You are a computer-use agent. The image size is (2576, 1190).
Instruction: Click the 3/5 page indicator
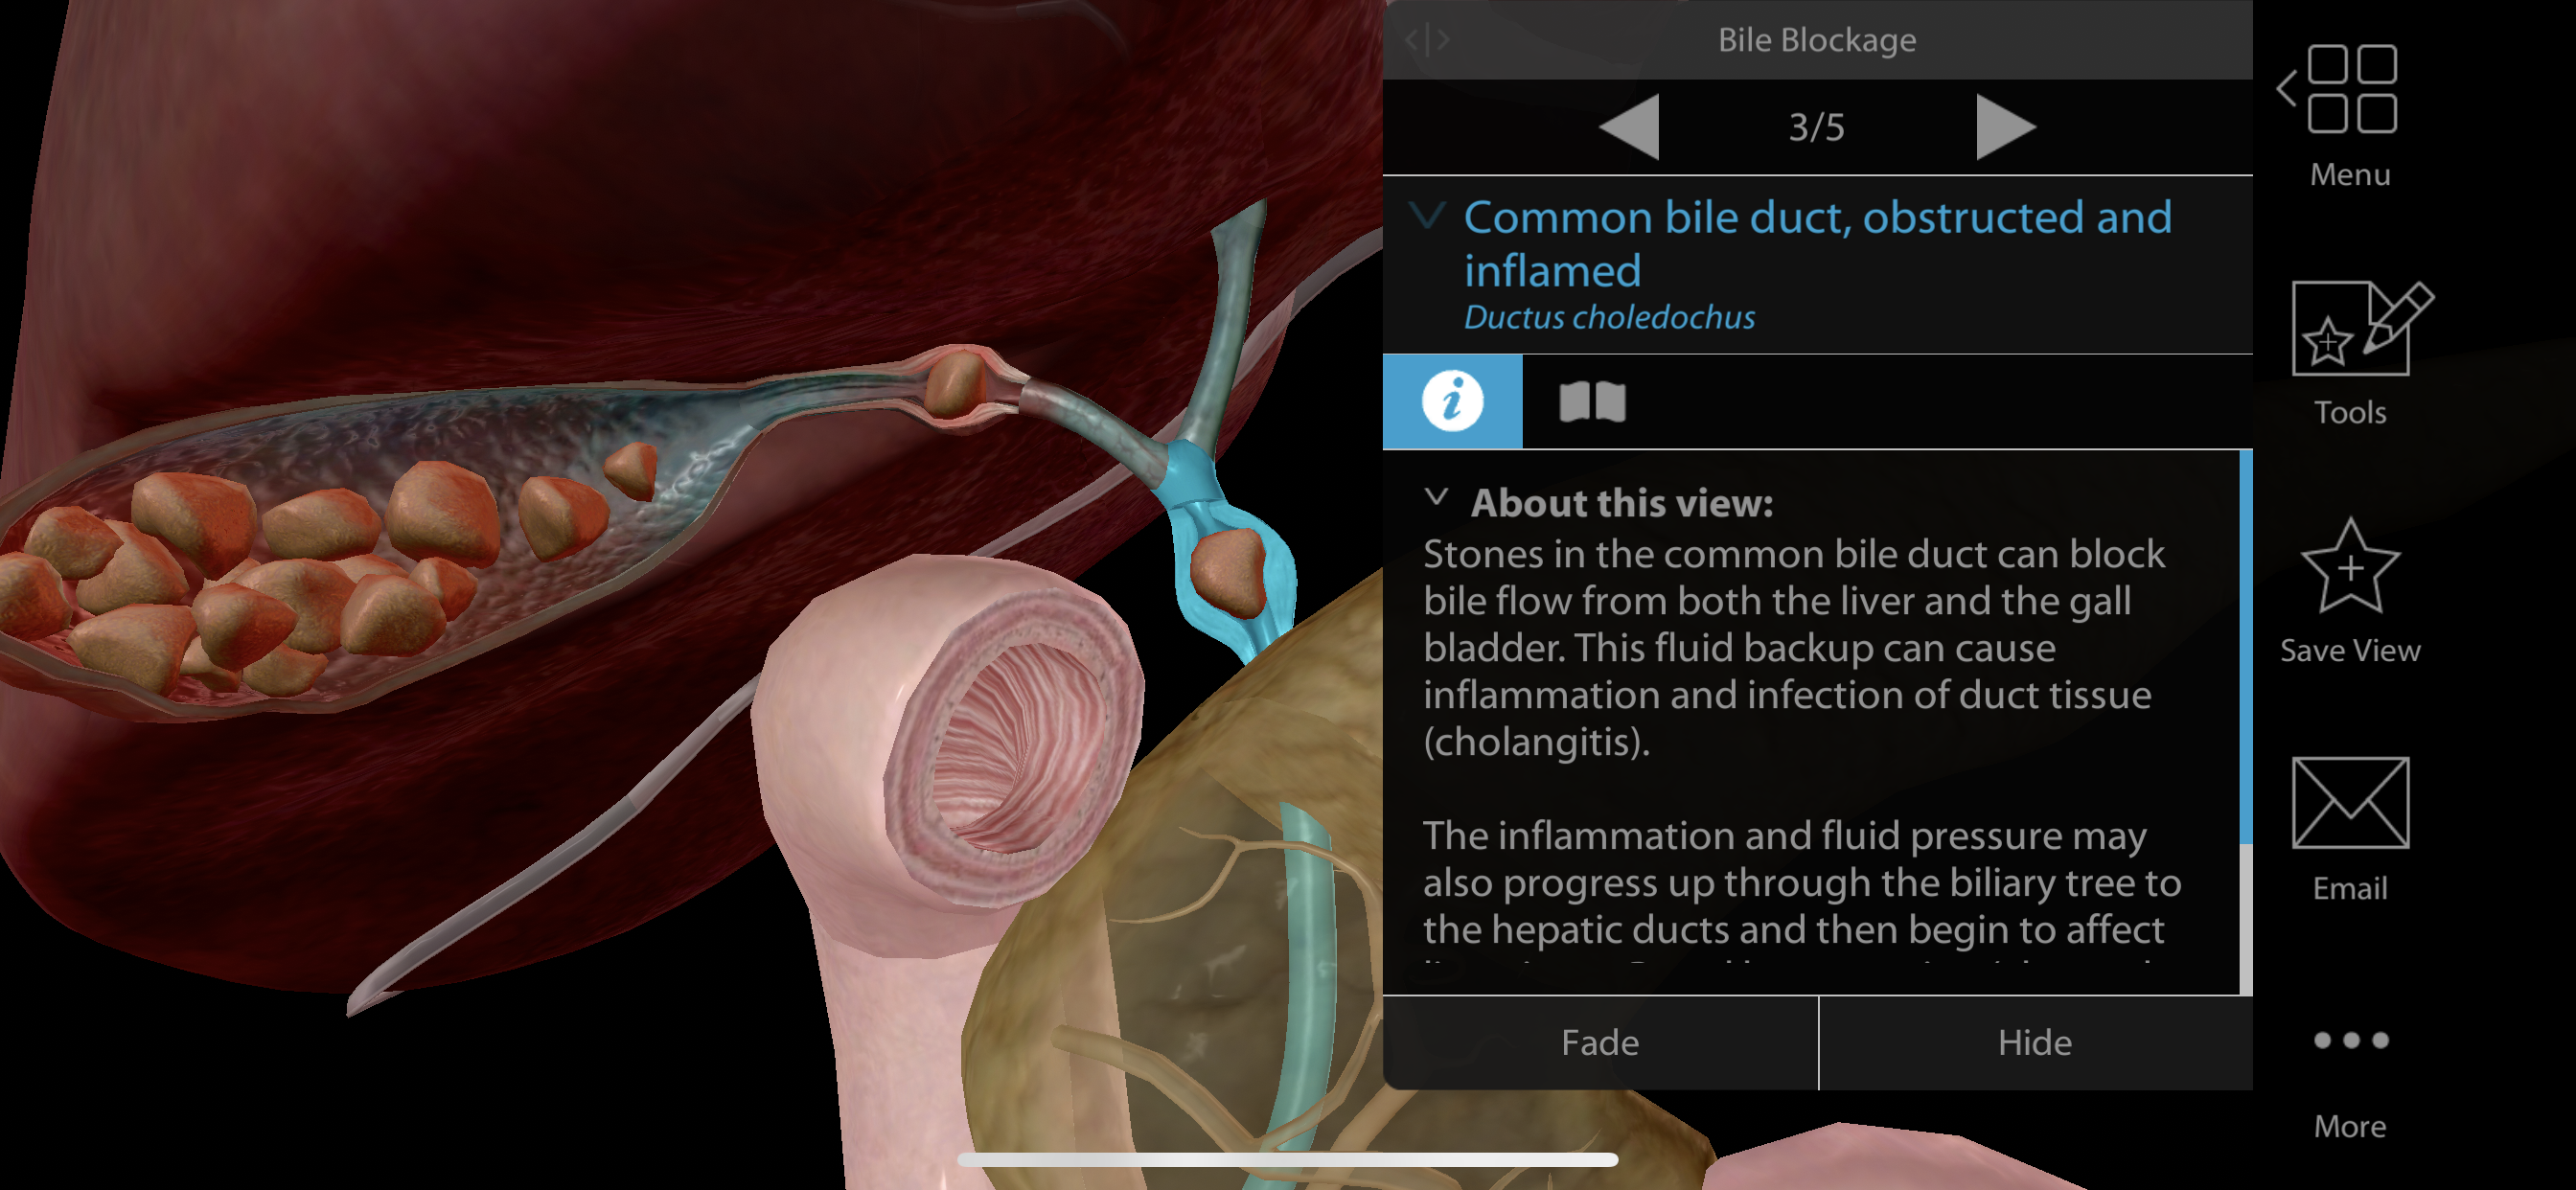point(1816,127)
